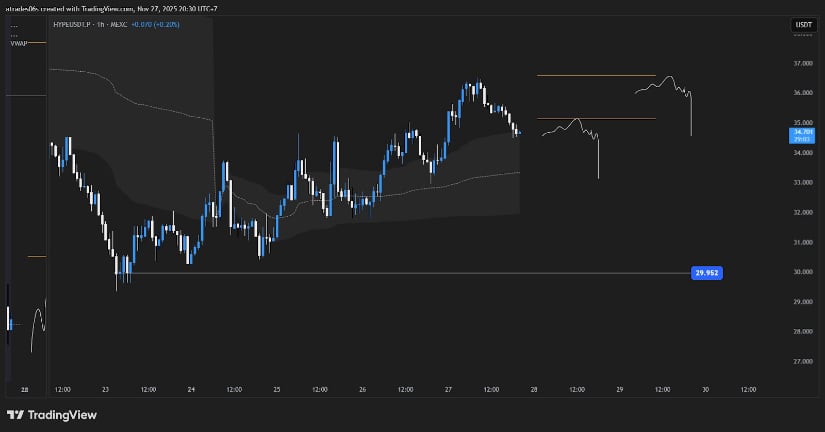Click the date 30 on time axis
Image resolution: width=825 pixels, height=432 pixels.
point(705,388)
